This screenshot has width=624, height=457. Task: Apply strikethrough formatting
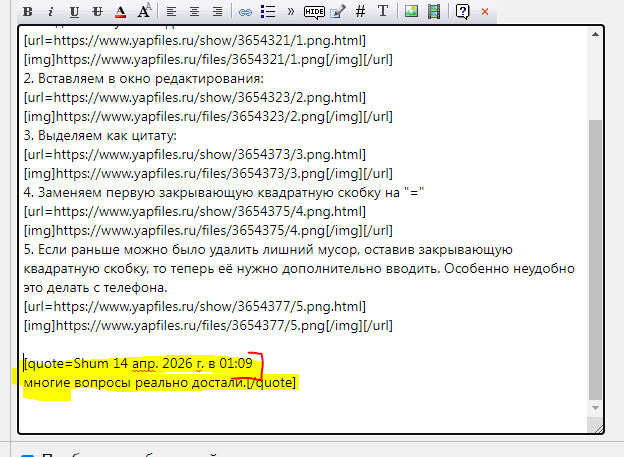tap(98, 12)
